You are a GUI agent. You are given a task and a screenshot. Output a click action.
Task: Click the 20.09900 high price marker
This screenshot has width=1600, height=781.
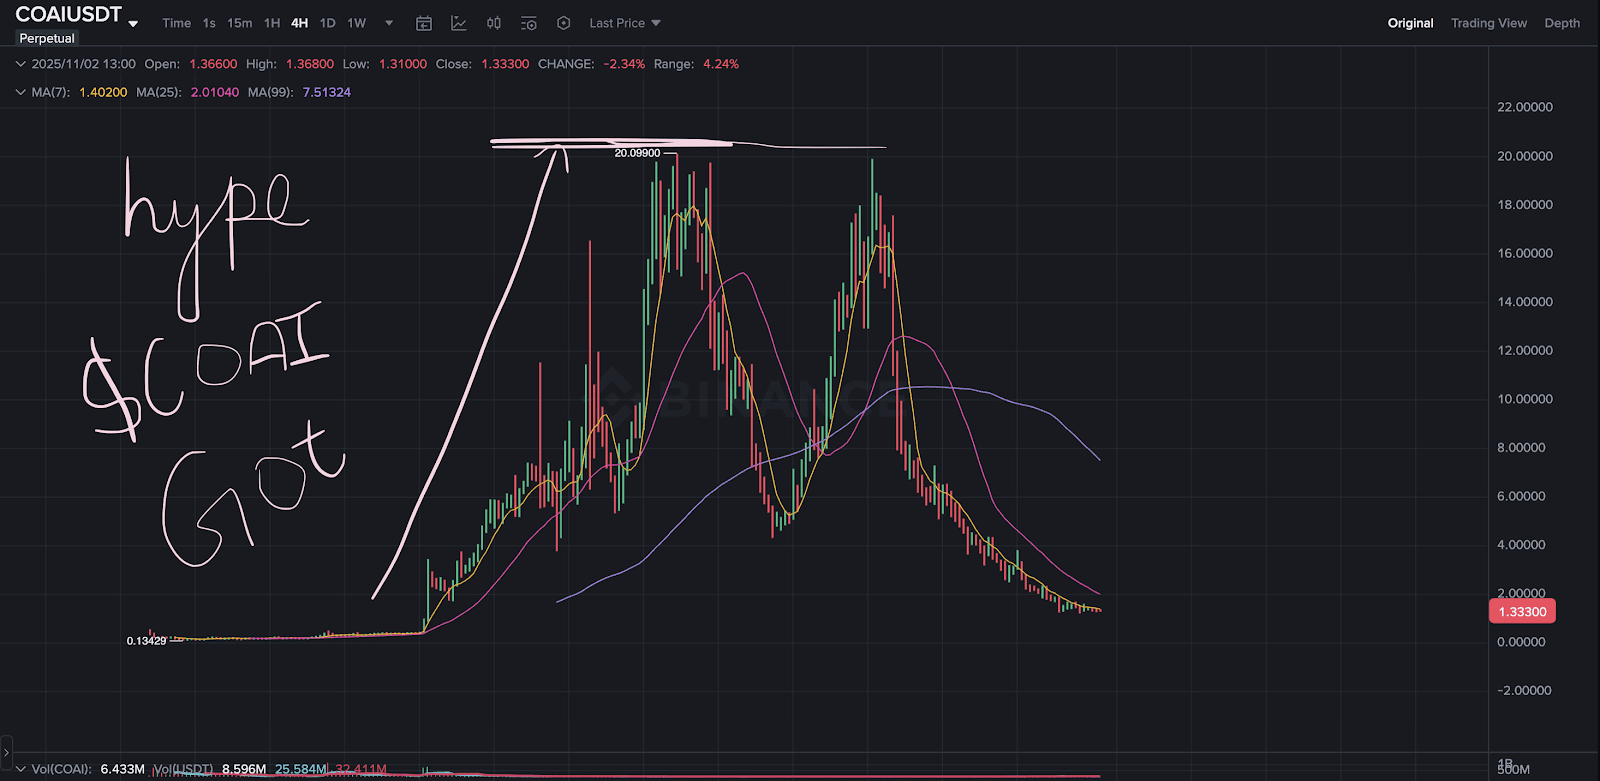click(x=637, y=153)
